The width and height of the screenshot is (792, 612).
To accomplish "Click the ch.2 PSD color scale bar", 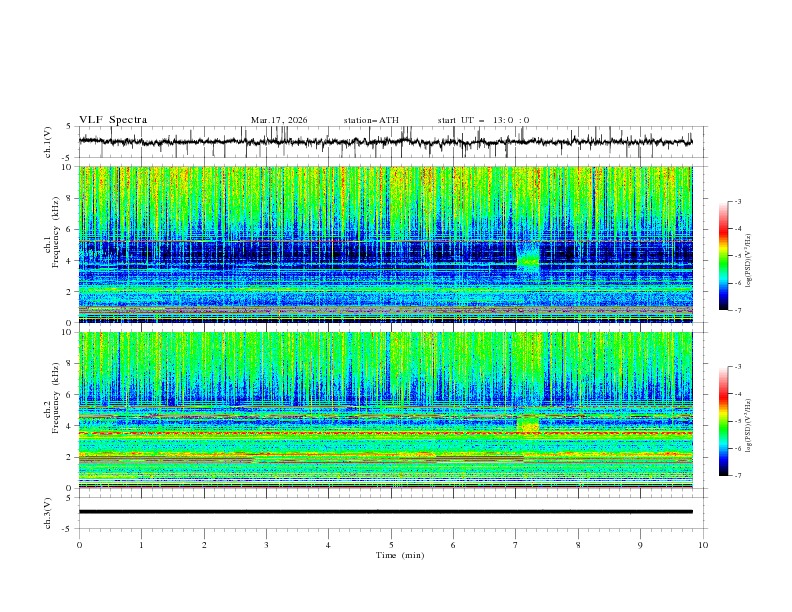I will [723, 421].
